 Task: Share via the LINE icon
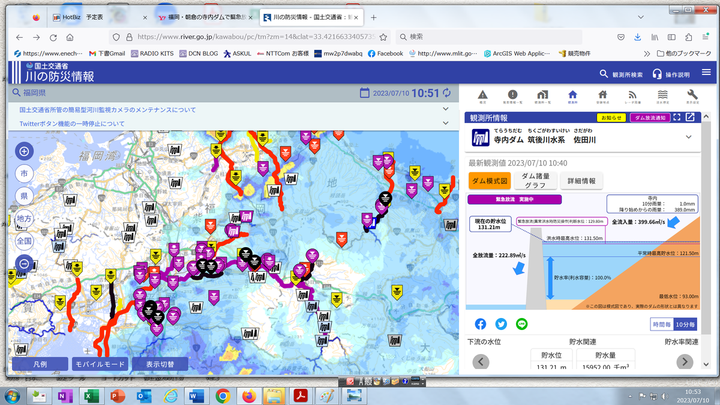[522, 324]
